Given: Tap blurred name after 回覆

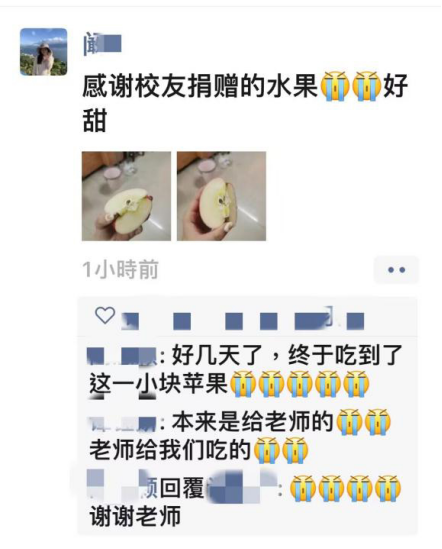Looking at the screenshot, I should coord(242,487).
